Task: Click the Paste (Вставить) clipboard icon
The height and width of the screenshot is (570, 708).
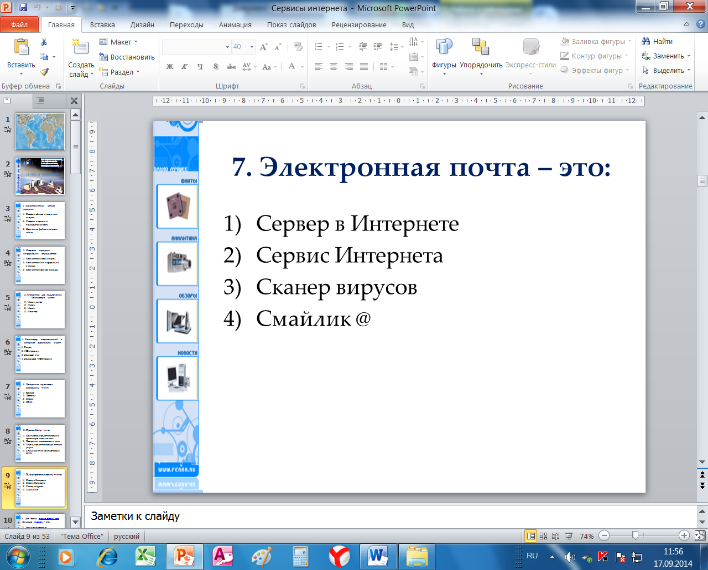Action: tap(21, 48)
